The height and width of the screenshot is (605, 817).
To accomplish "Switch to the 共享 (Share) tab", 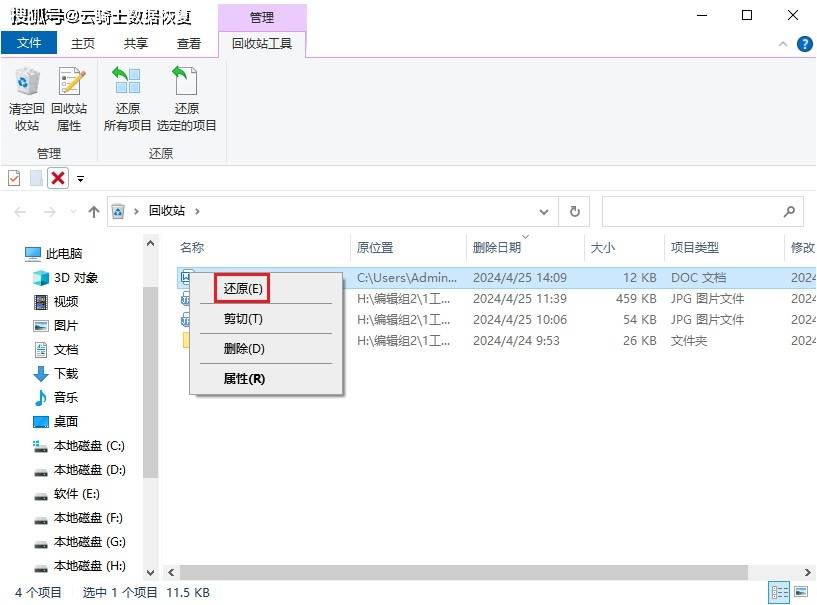I will (136, 43).
